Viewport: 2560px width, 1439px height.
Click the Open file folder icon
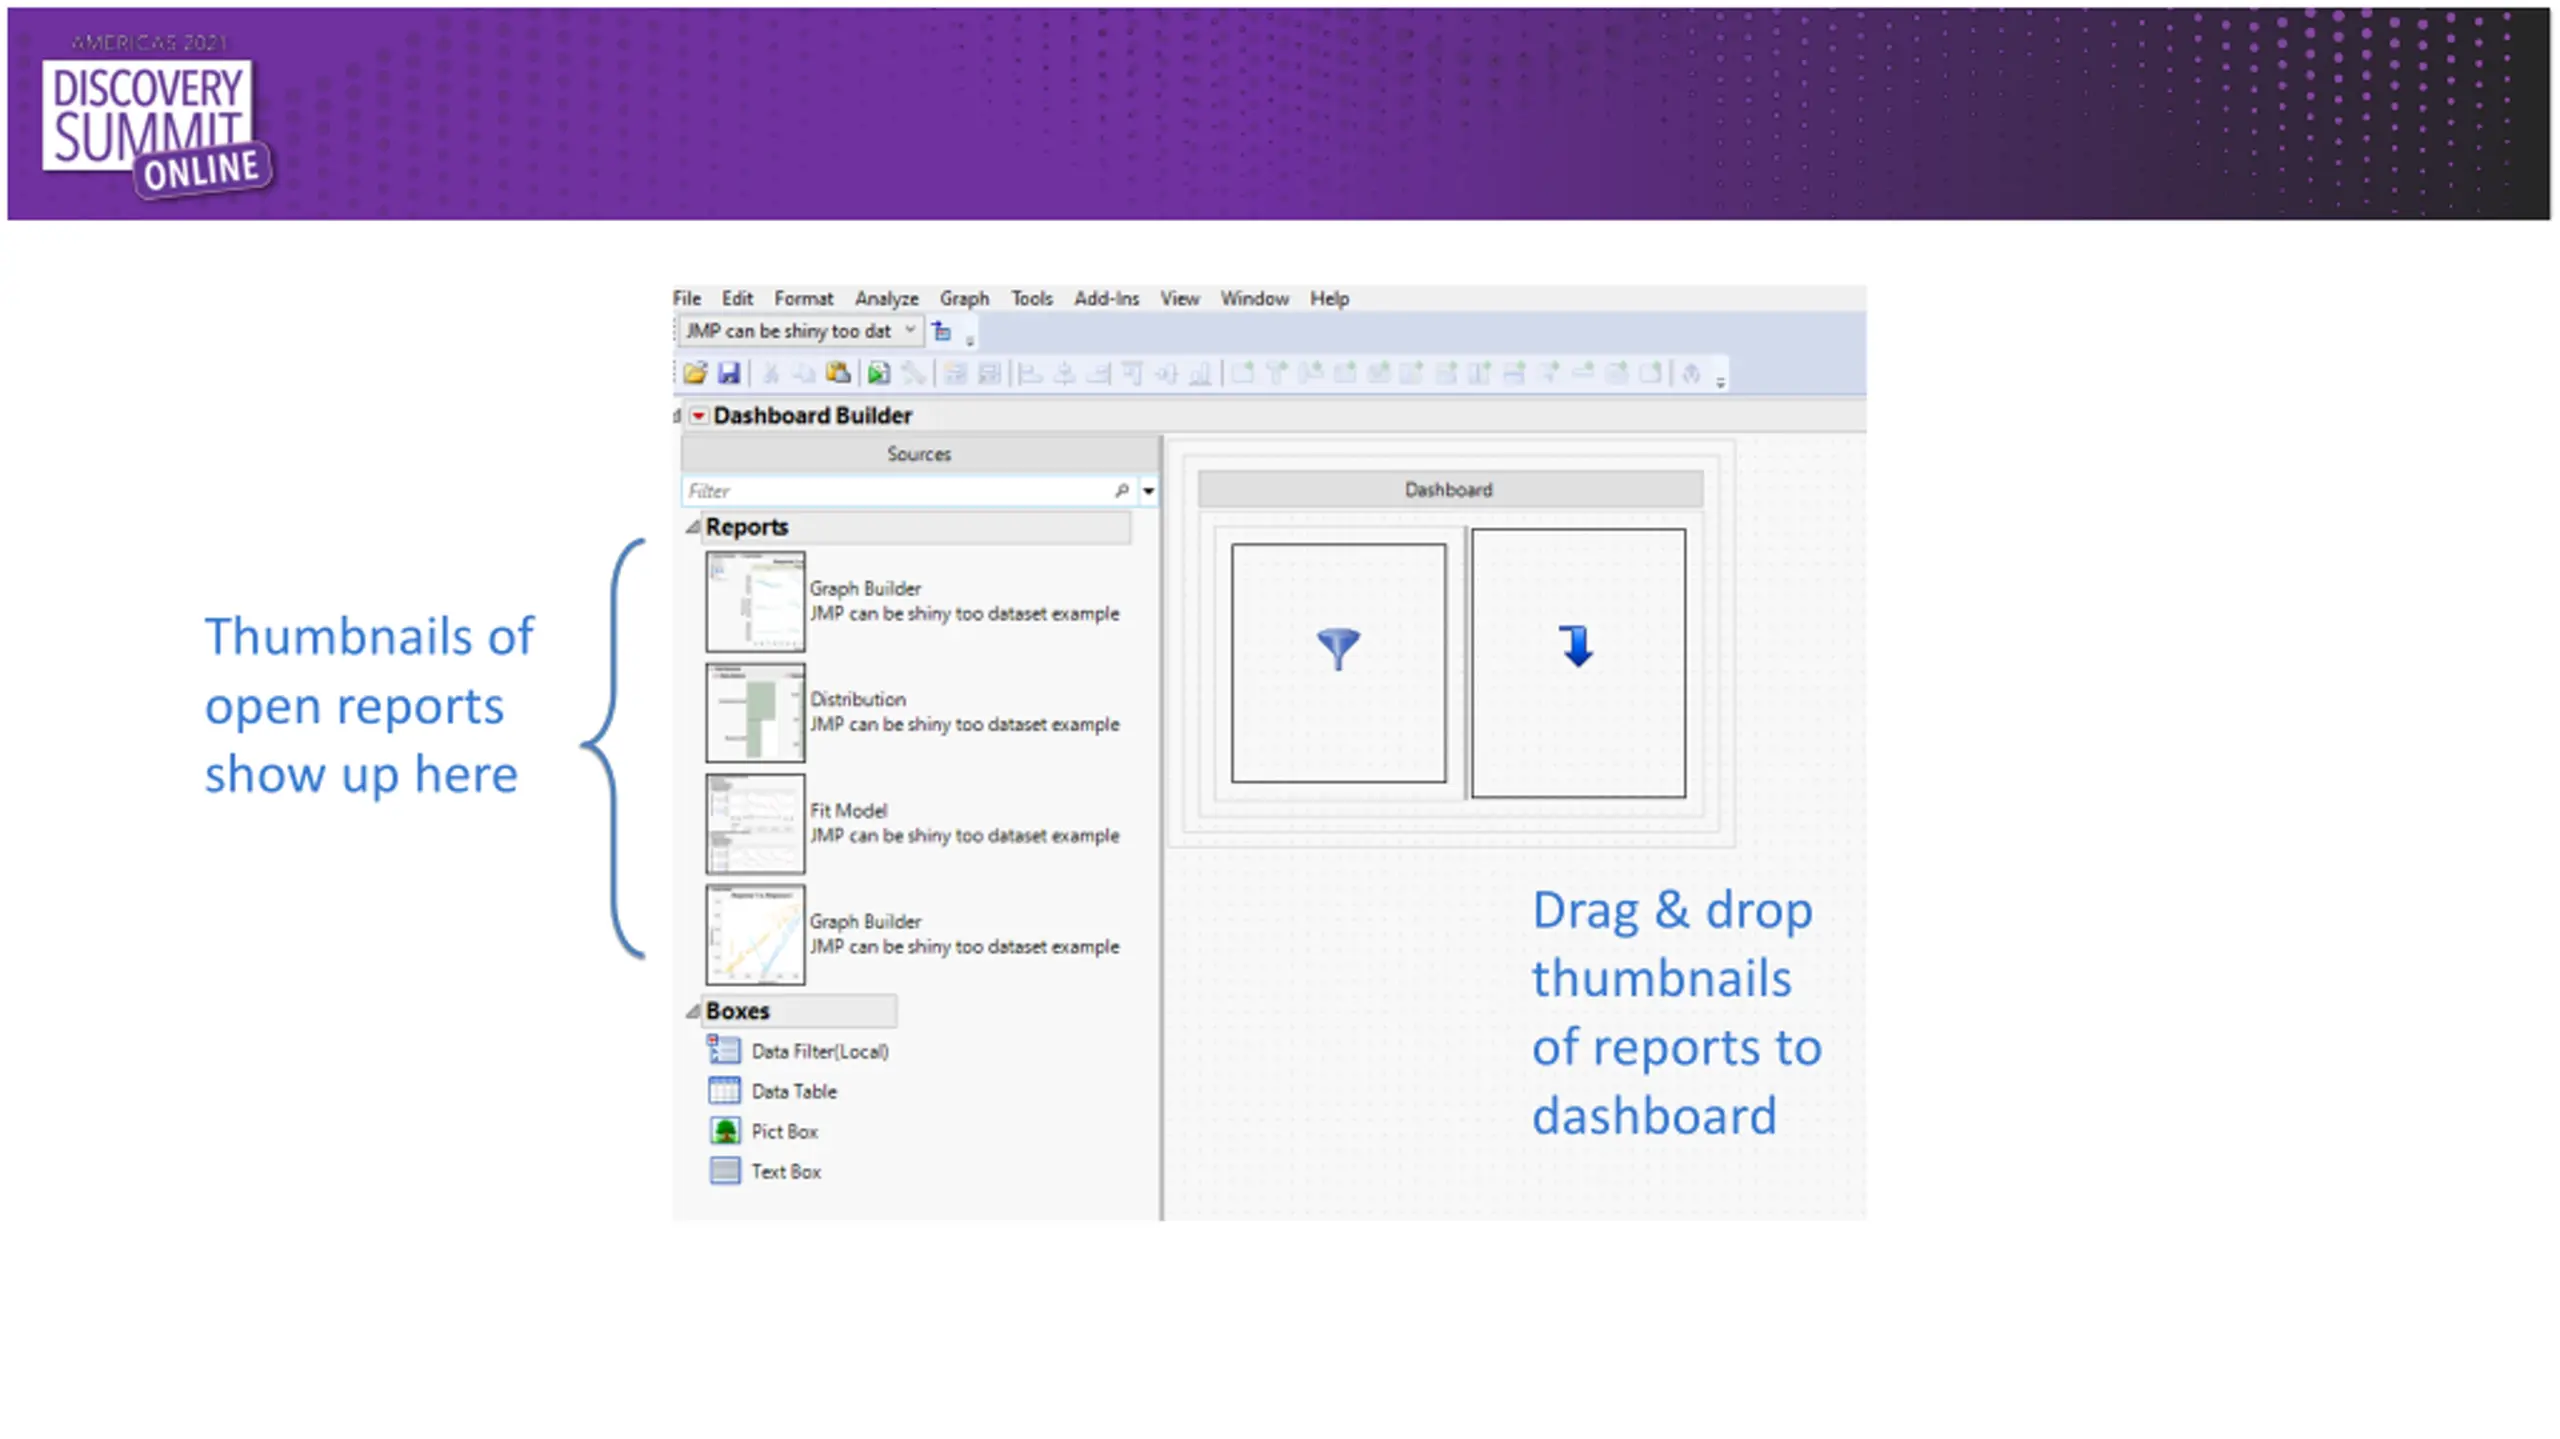point(695,374)
